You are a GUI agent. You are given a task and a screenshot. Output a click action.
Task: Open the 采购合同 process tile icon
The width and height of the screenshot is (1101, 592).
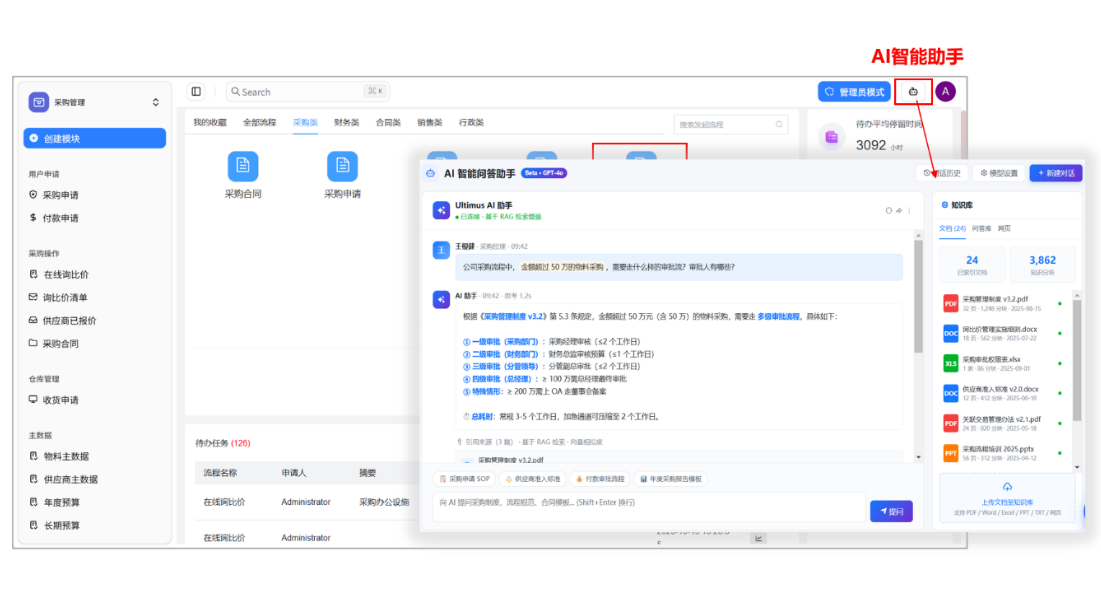point(243,166)
